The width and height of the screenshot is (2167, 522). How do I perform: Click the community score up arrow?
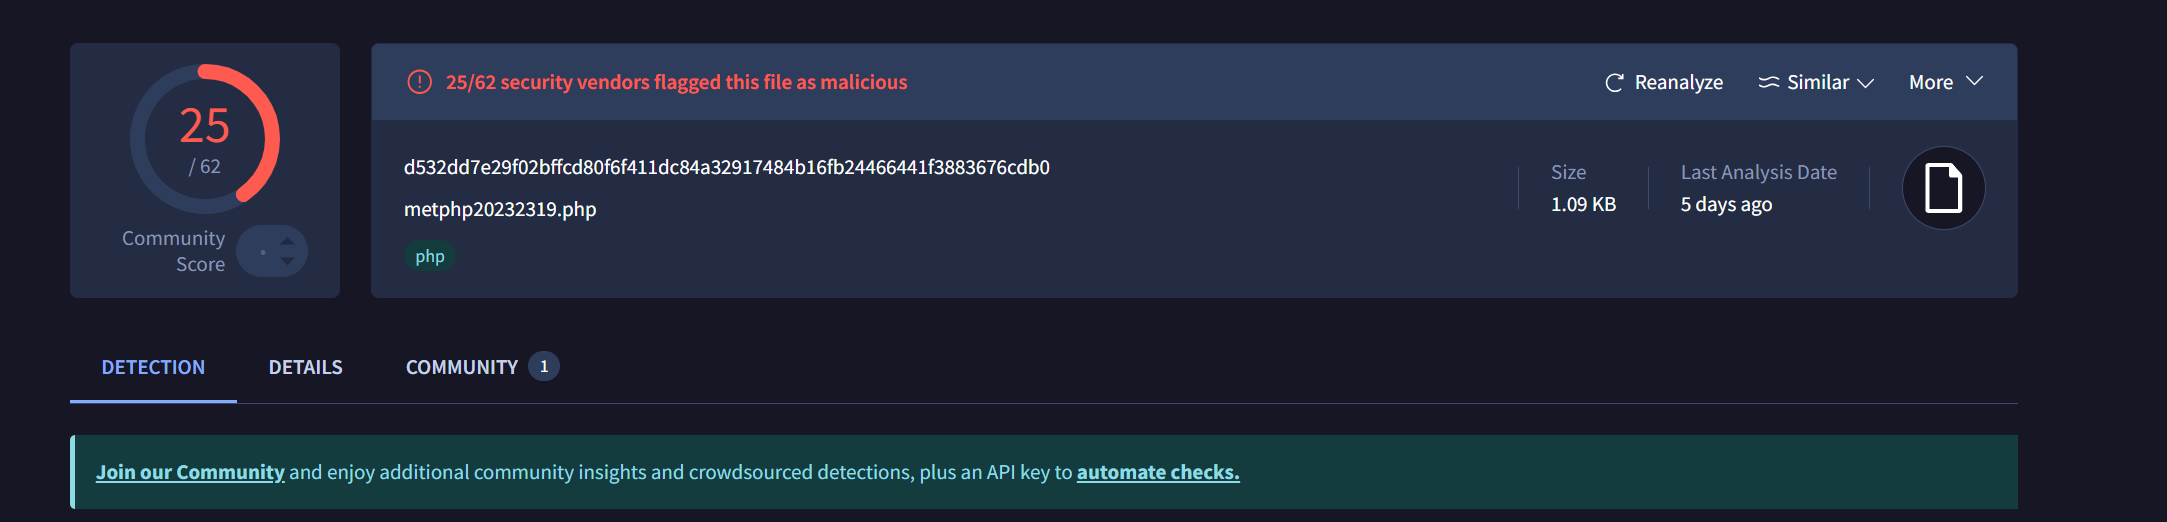click(x=288, y=241)
